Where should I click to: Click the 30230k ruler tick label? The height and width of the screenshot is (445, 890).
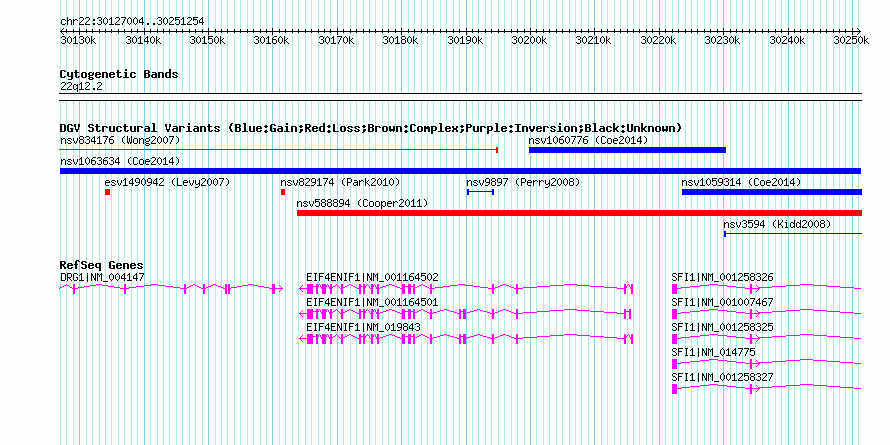coord(723,40)
